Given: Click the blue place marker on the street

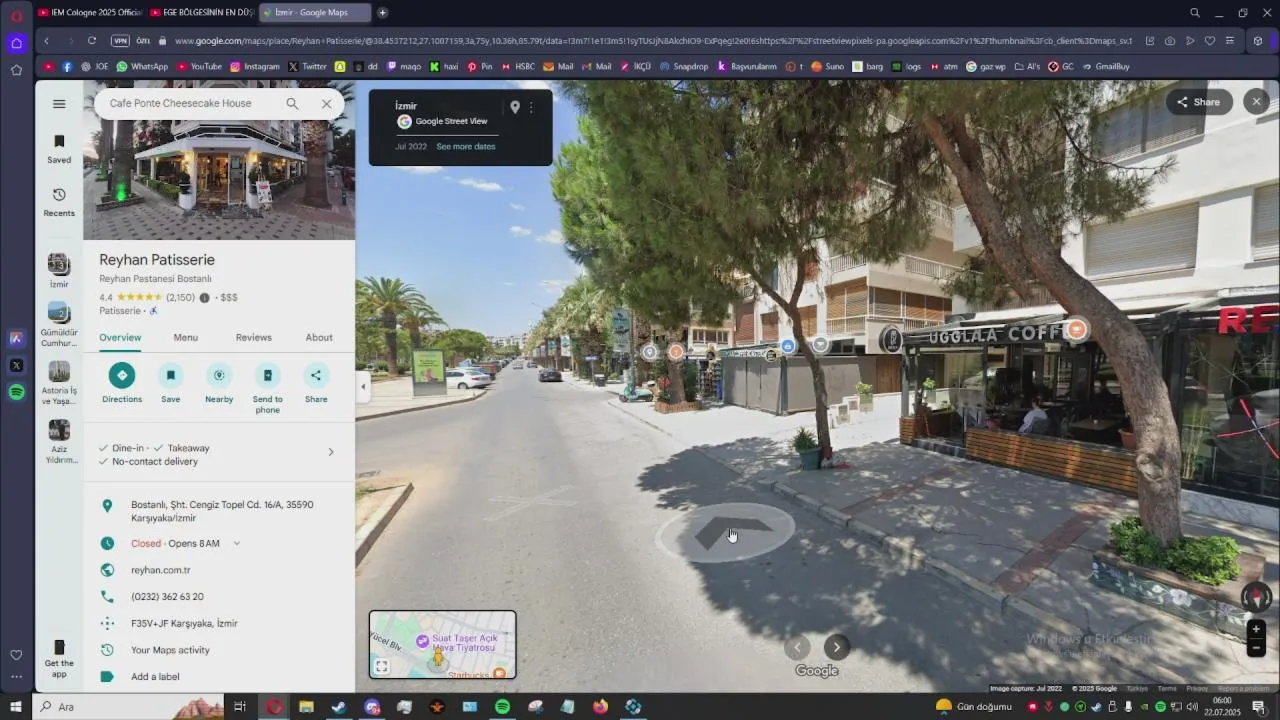Looking at the screenshot, I should (788, 346).
